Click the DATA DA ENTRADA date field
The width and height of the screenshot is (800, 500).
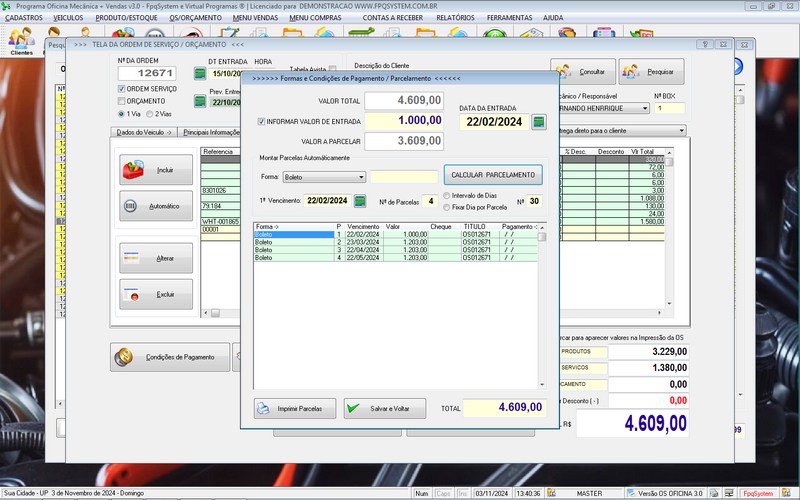coord(494,122)
